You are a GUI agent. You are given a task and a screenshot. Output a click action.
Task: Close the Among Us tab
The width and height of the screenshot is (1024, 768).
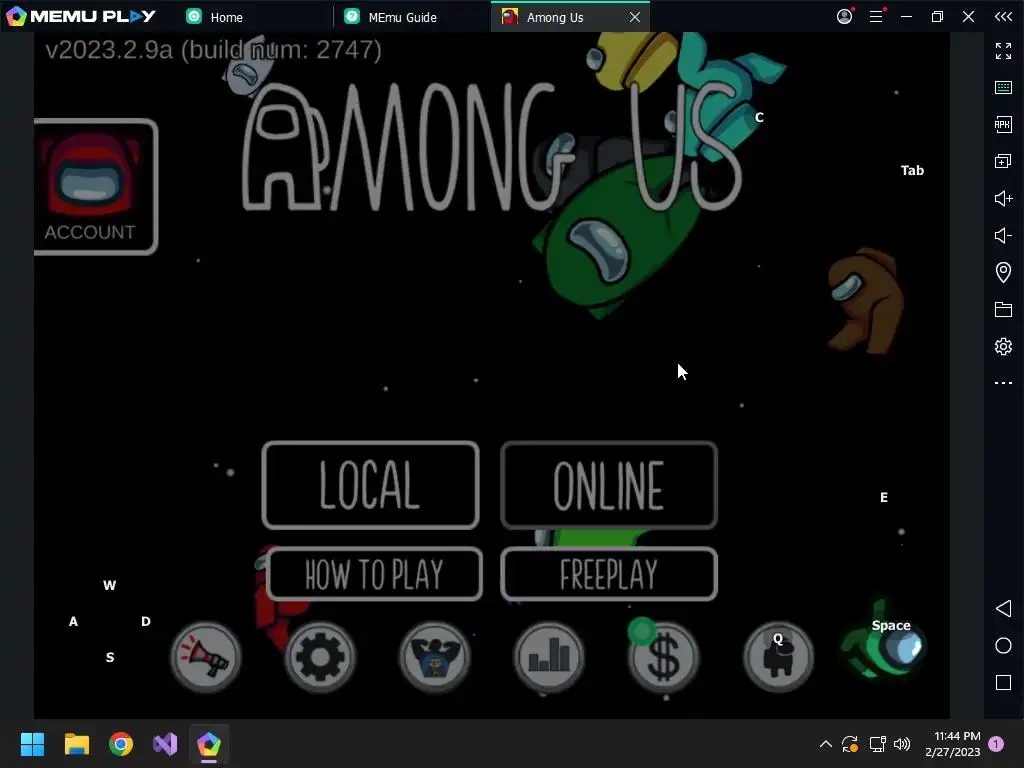635,17
